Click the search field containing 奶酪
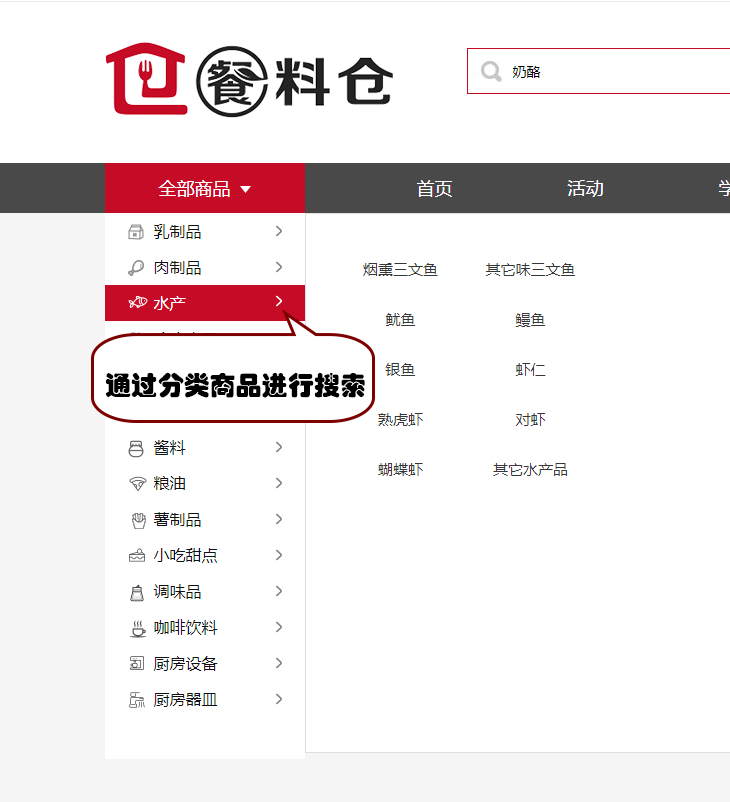The width and height of the screenshot is (730, 802). [x=610, y=72]
